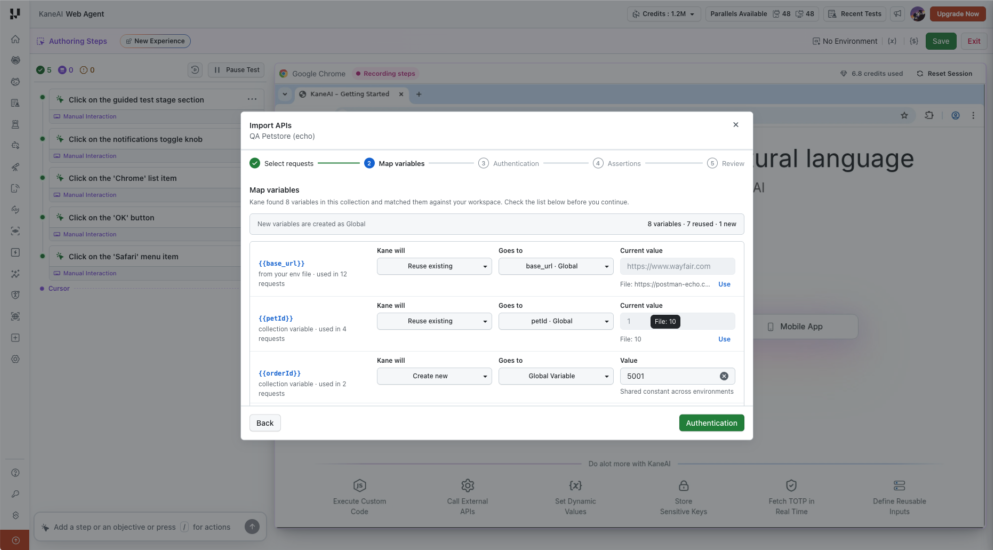Viewport: 993px width, 550px height.
Task: Close the KaneAI – Getting Started tab
Action: click(x=401, y=94)
